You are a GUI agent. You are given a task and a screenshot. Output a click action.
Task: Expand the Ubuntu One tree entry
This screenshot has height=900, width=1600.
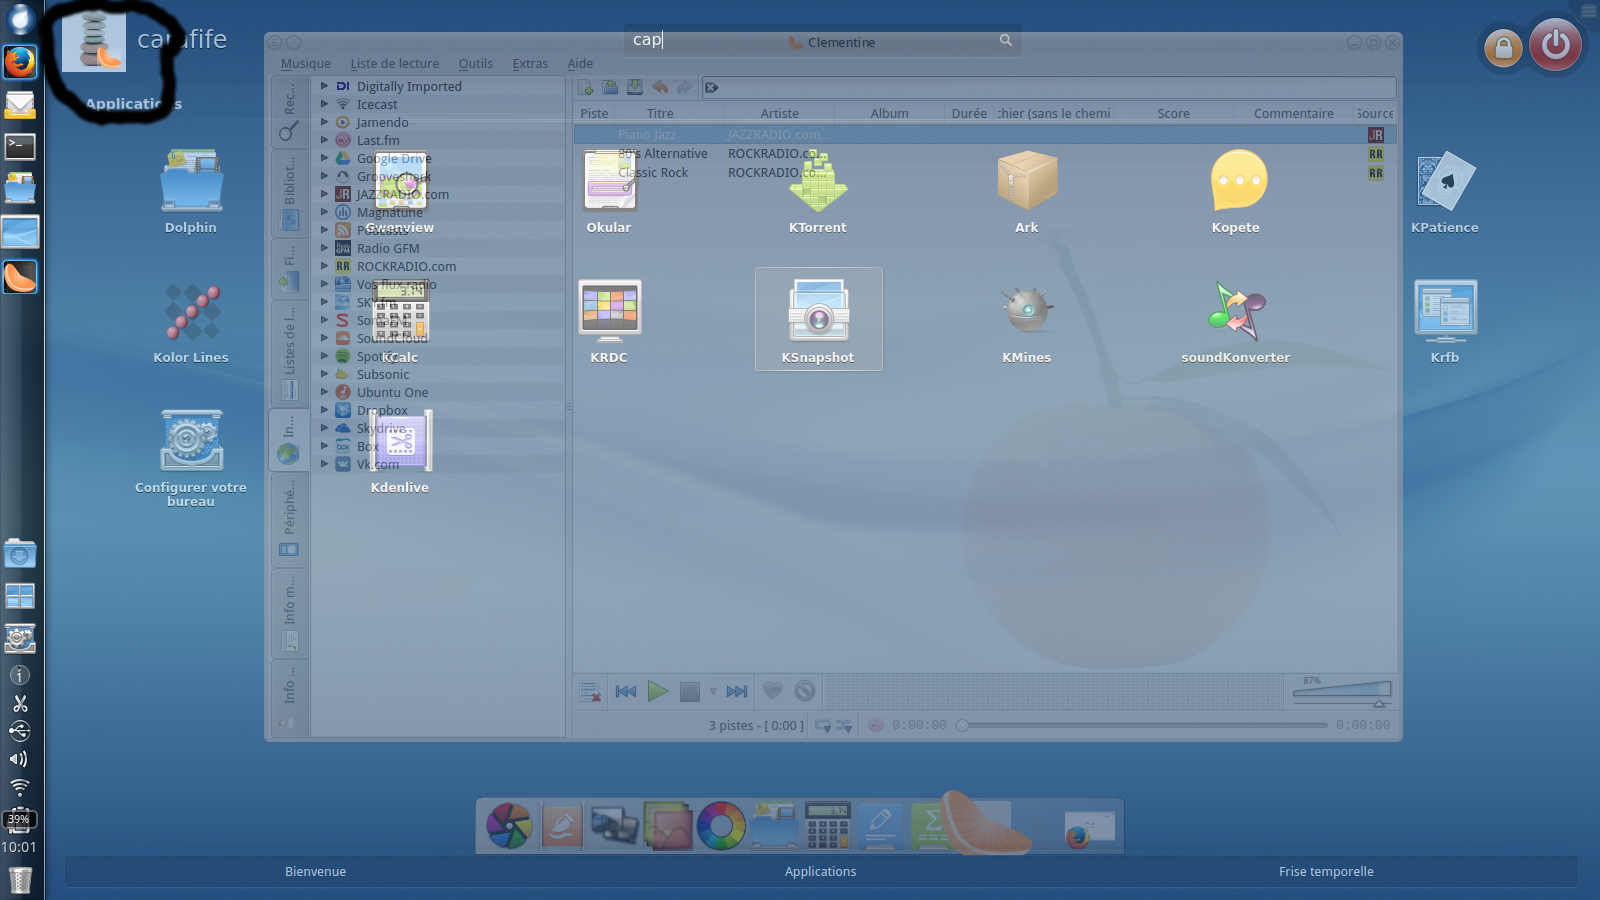[x=324, y=392]
